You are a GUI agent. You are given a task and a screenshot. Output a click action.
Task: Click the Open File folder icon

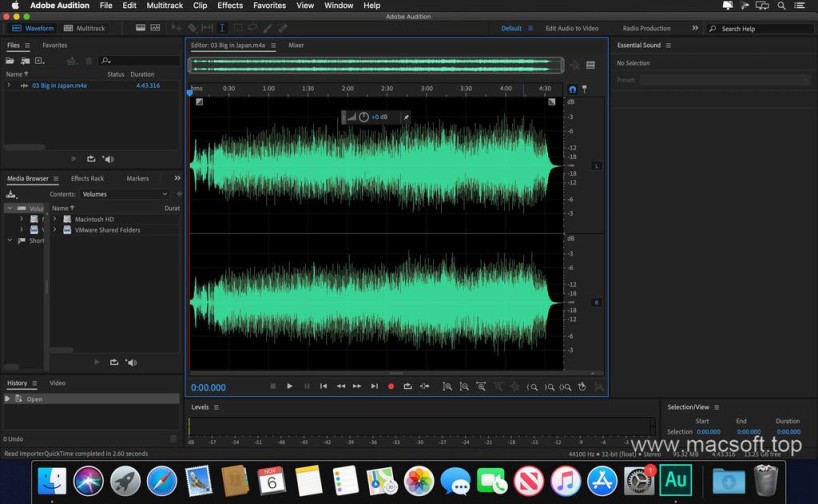[x=10, y=61]
